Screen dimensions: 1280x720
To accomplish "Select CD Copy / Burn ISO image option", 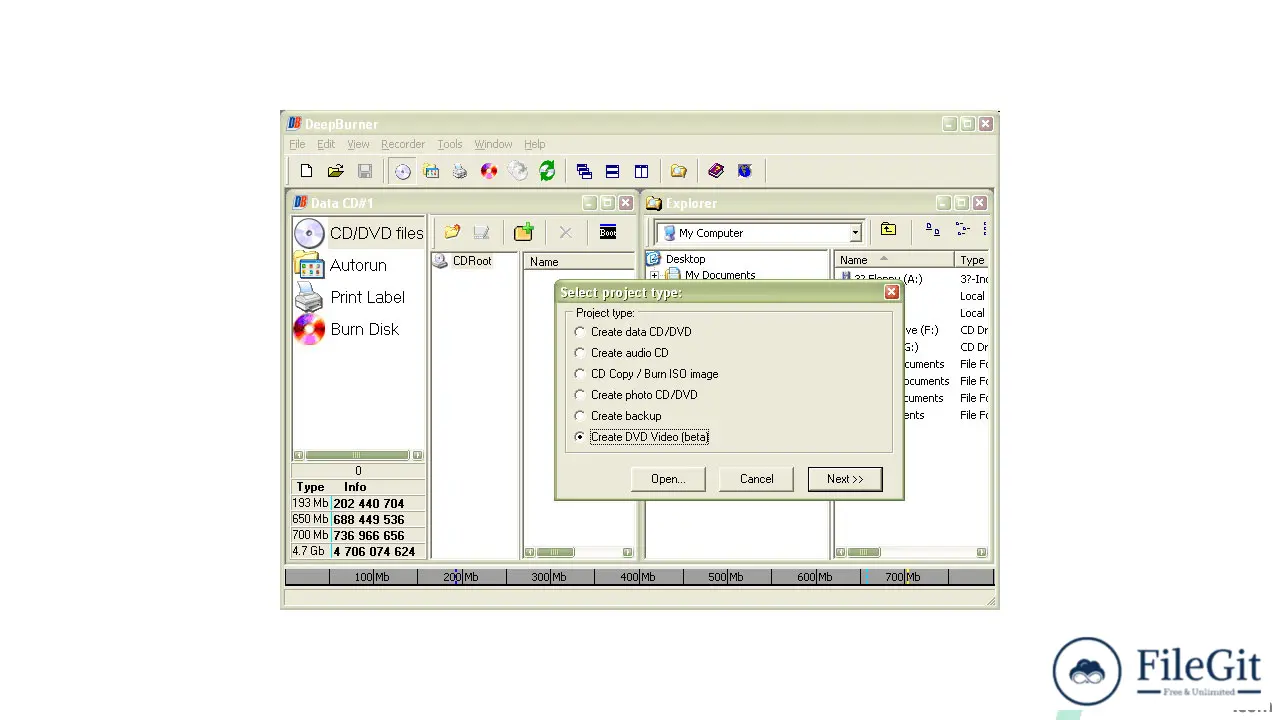I will click(646, 374).
